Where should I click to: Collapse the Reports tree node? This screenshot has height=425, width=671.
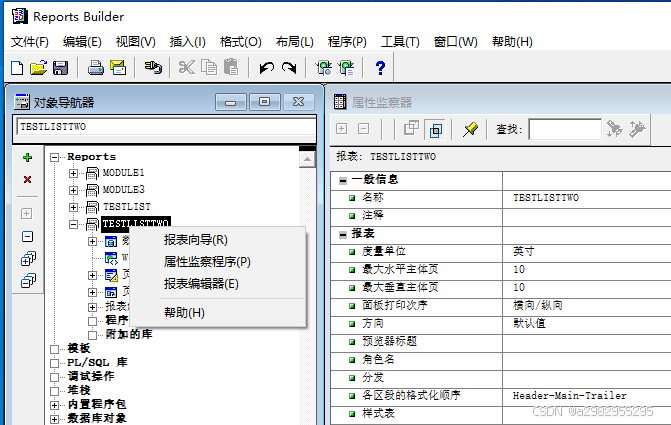click(54, 157)
